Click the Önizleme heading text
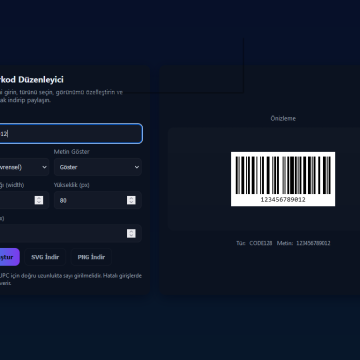This screenshot has width=360, height=360. tap(283, 118)
